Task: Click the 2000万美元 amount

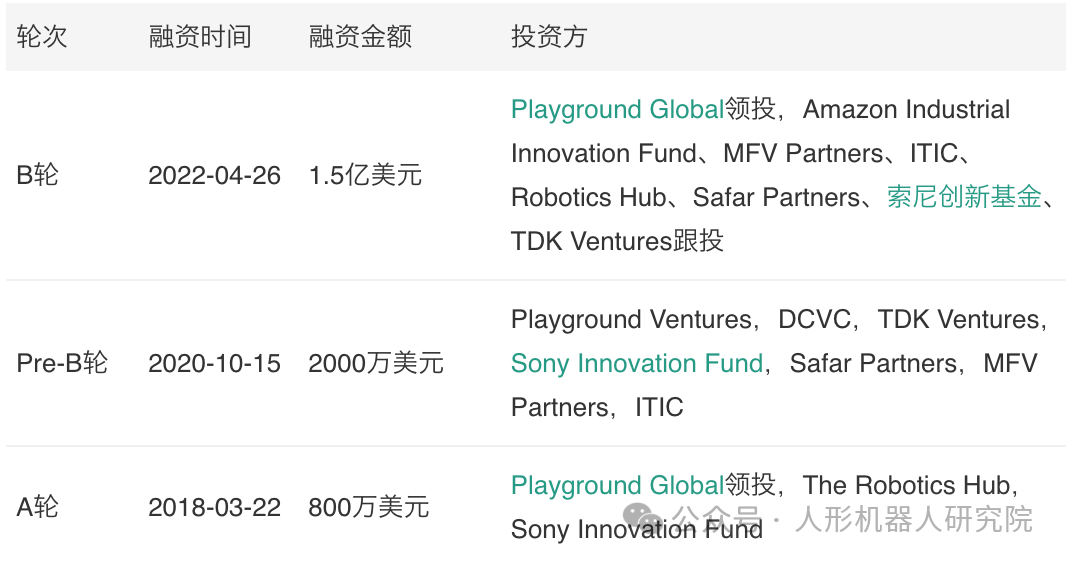Action: tap(376, 363)
